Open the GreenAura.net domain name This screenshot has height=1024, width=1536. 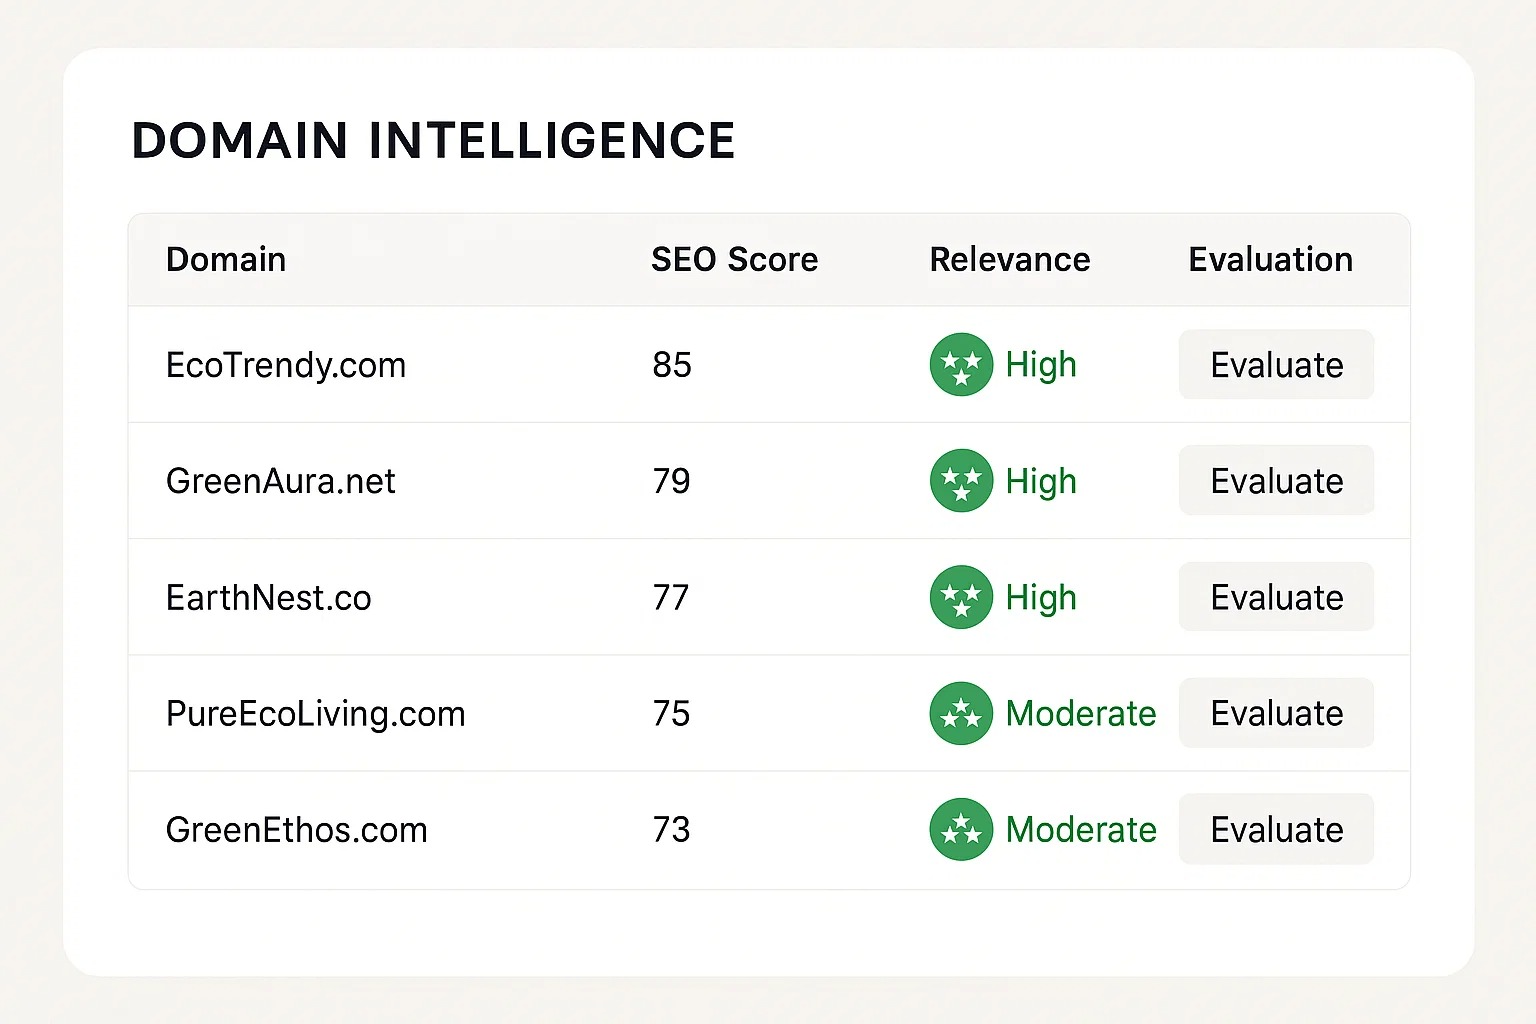tap(281, 481)
